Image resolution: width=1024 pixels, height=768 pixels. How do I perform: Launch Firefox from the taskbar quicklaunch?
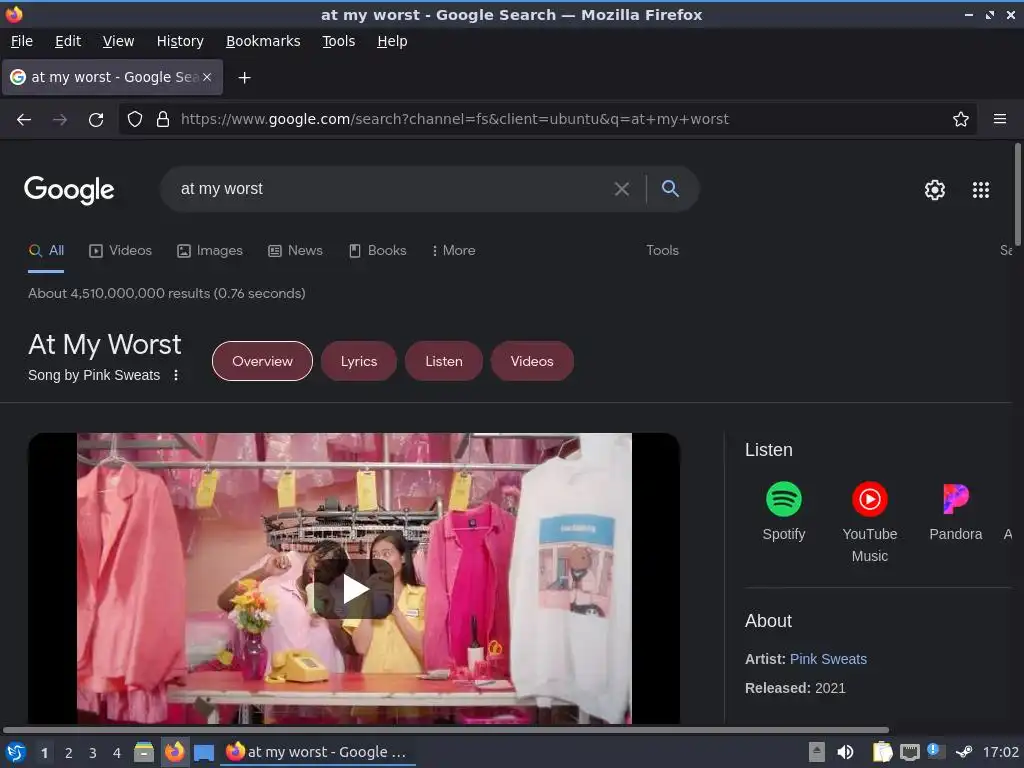pos(174,752)
